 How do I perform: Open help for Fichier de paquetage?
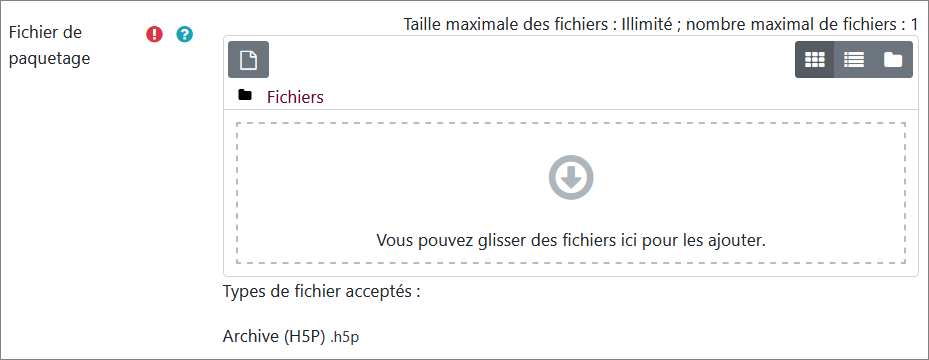point(185,35)
